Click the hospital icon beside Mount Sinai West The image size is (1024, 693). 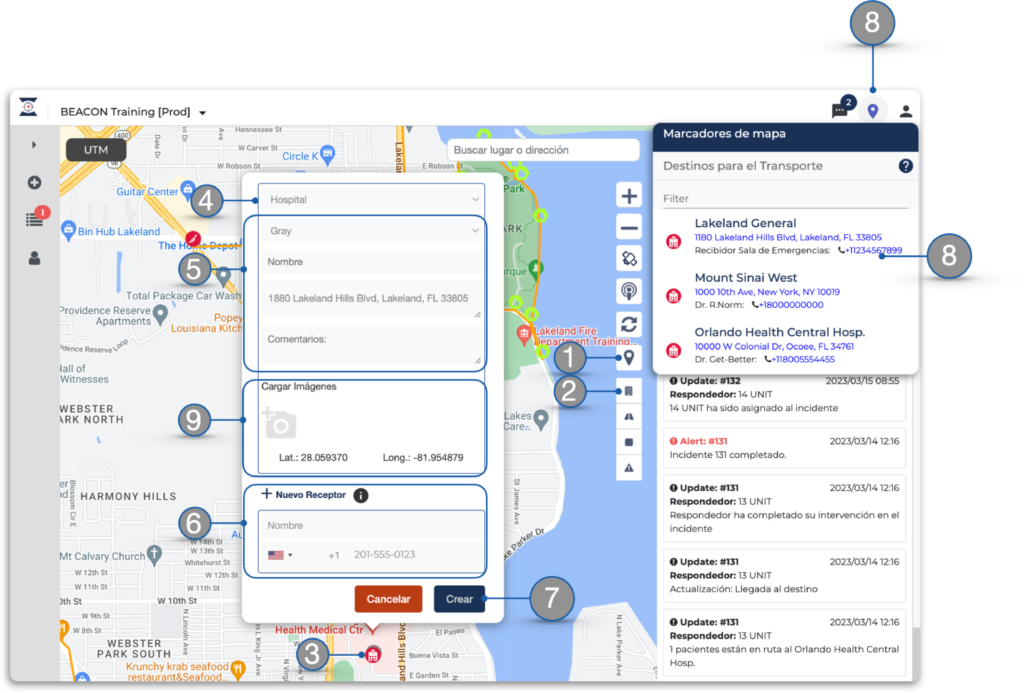(x=673, y=297)
